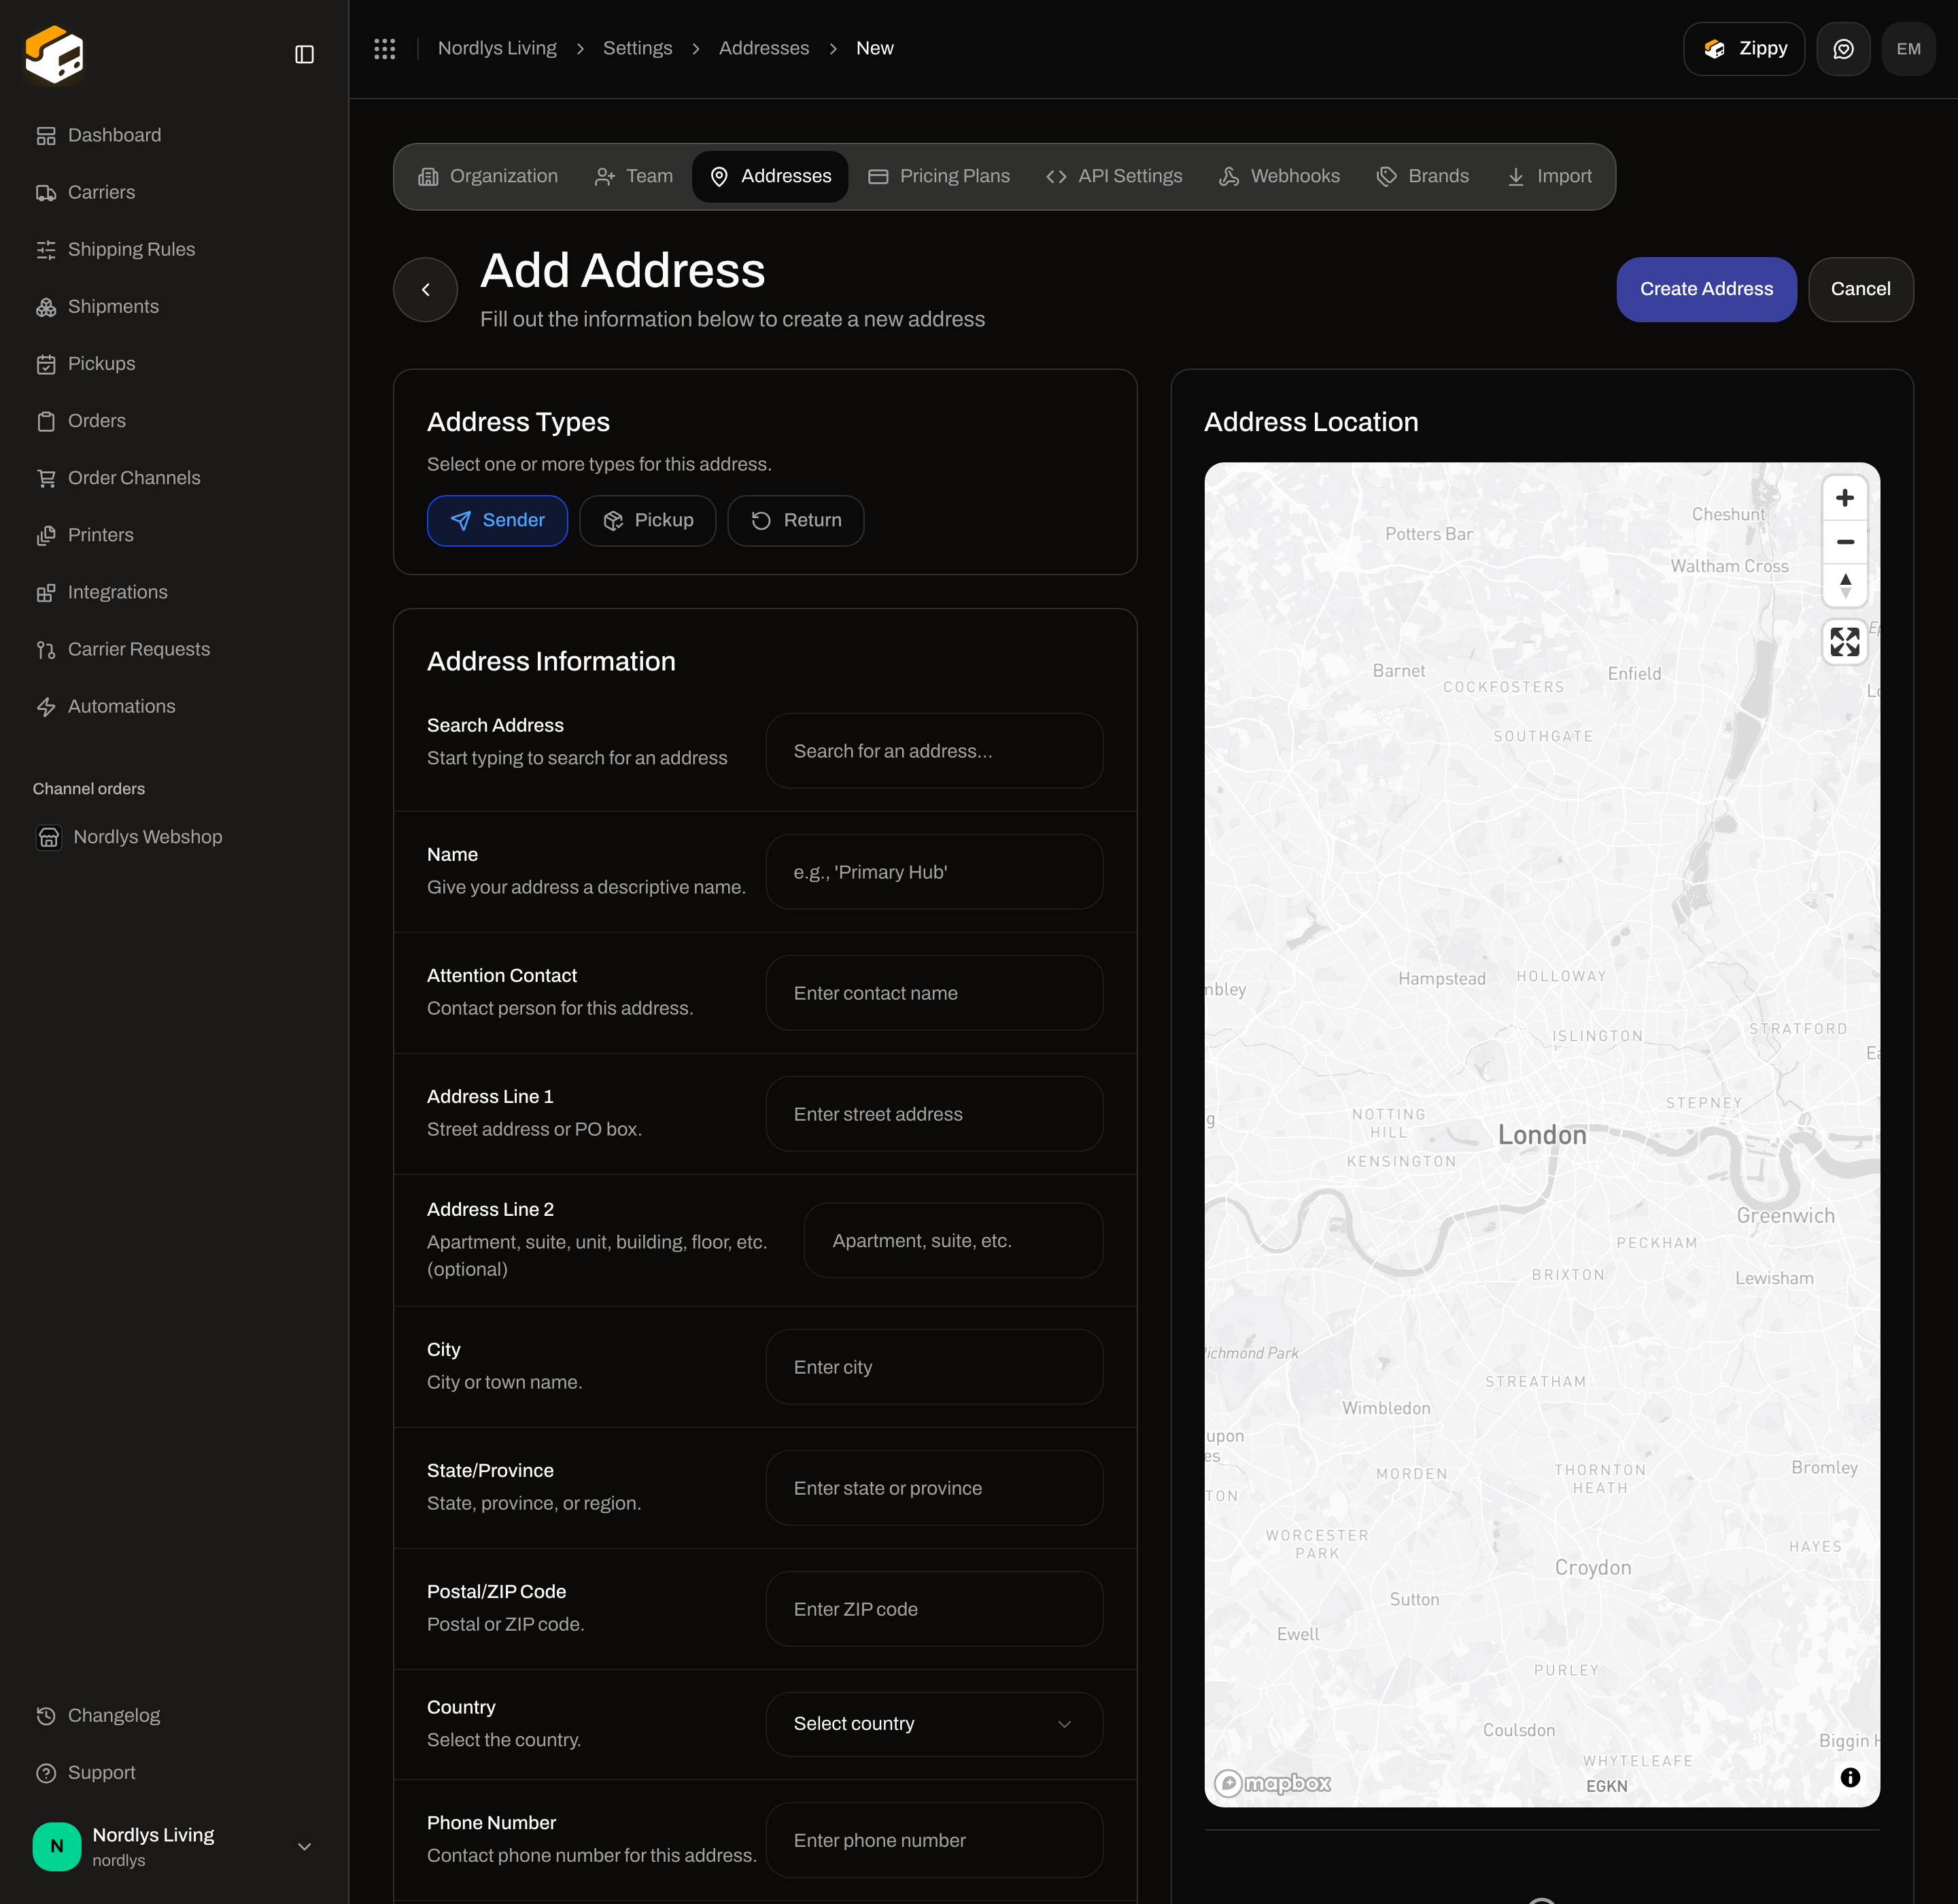Focus the Apartment, suite, etc. field

pos(953,1241)
